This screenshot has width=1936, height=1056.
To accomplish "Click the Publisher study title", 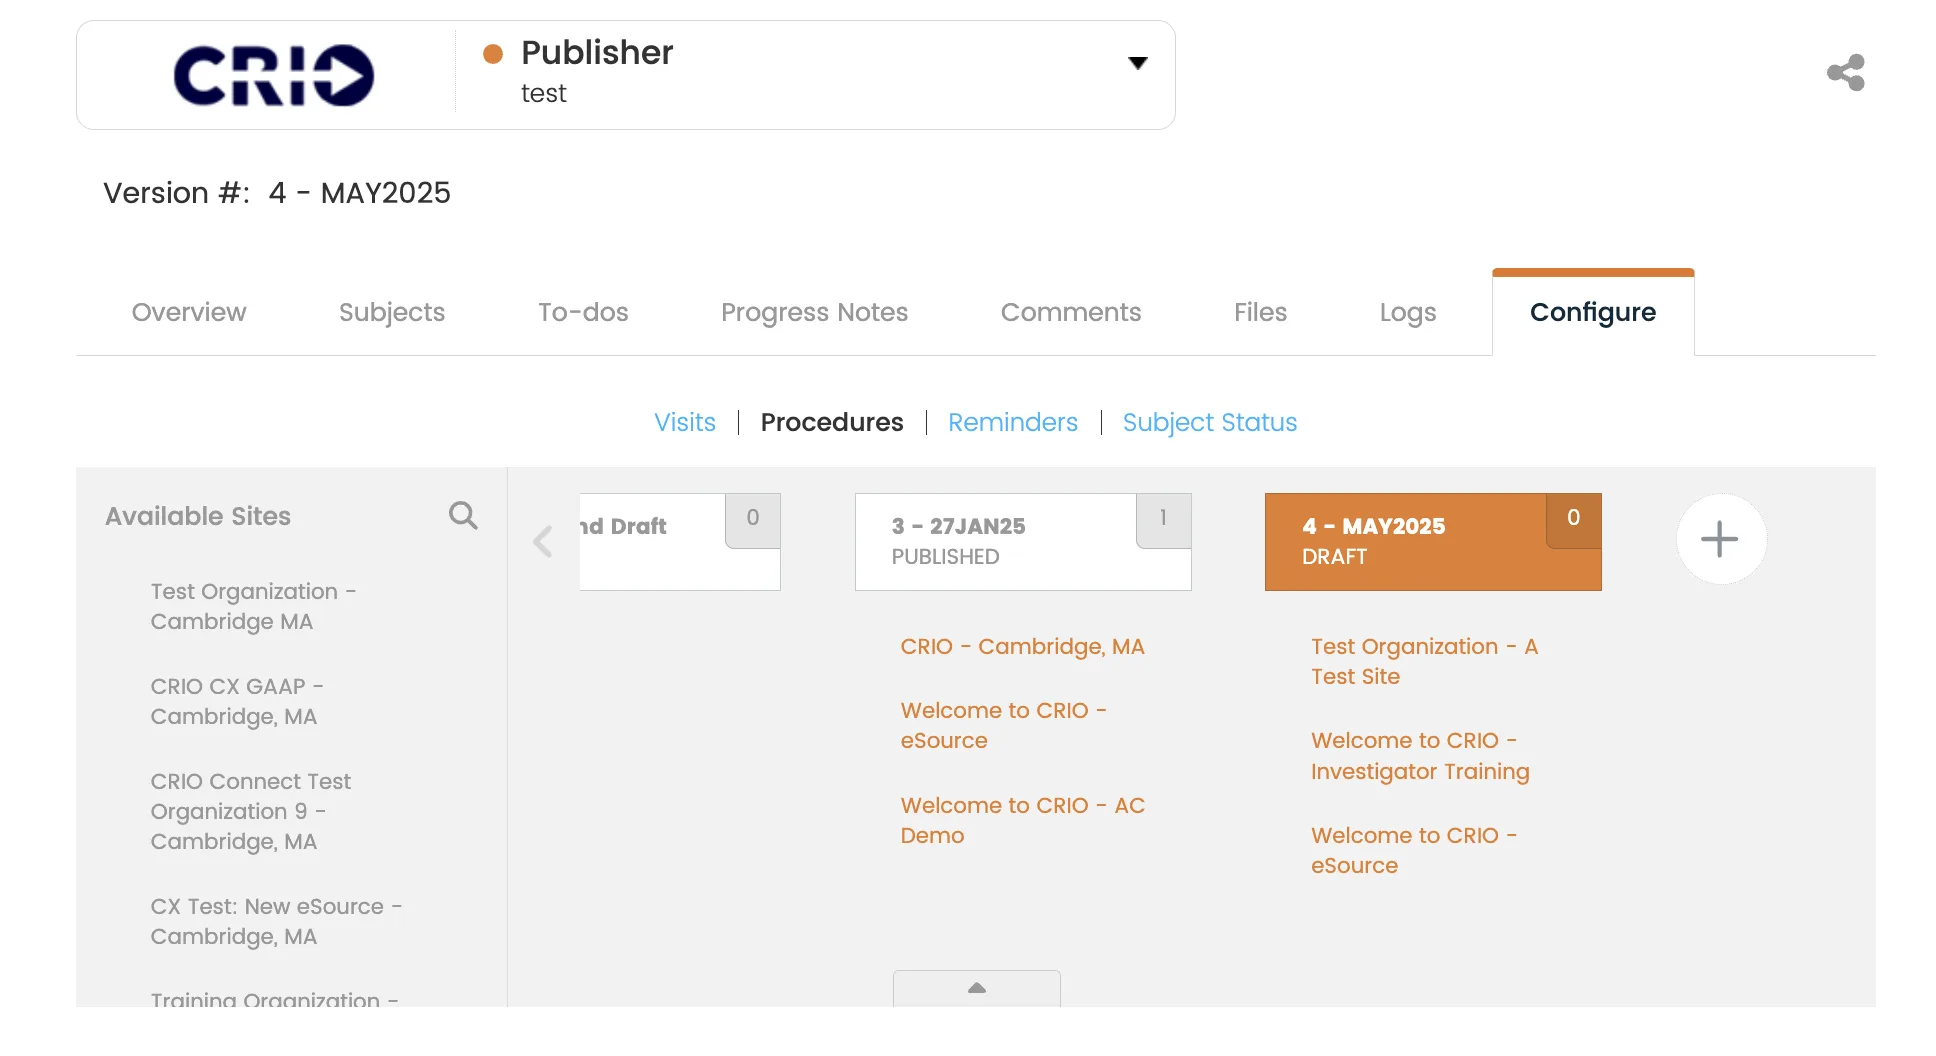I will pos(597,52).
